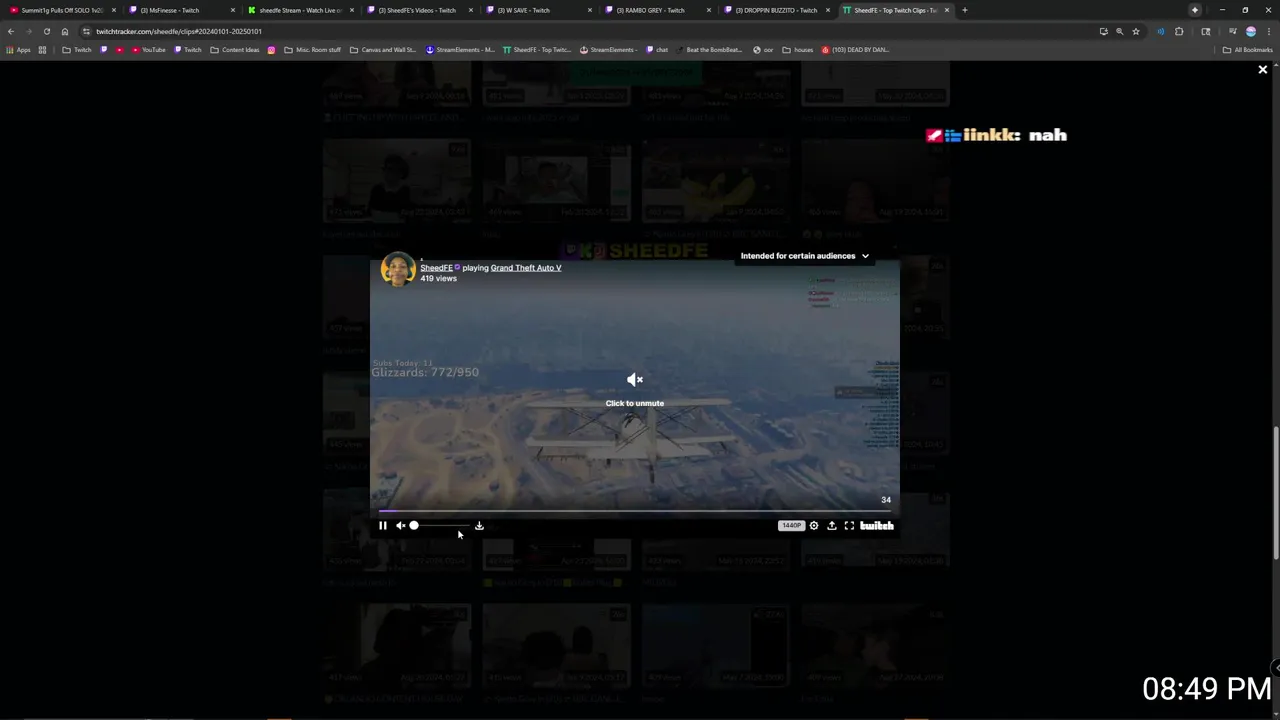
Task: Open the Chrome profile avatar
Action: (1250, 31)
